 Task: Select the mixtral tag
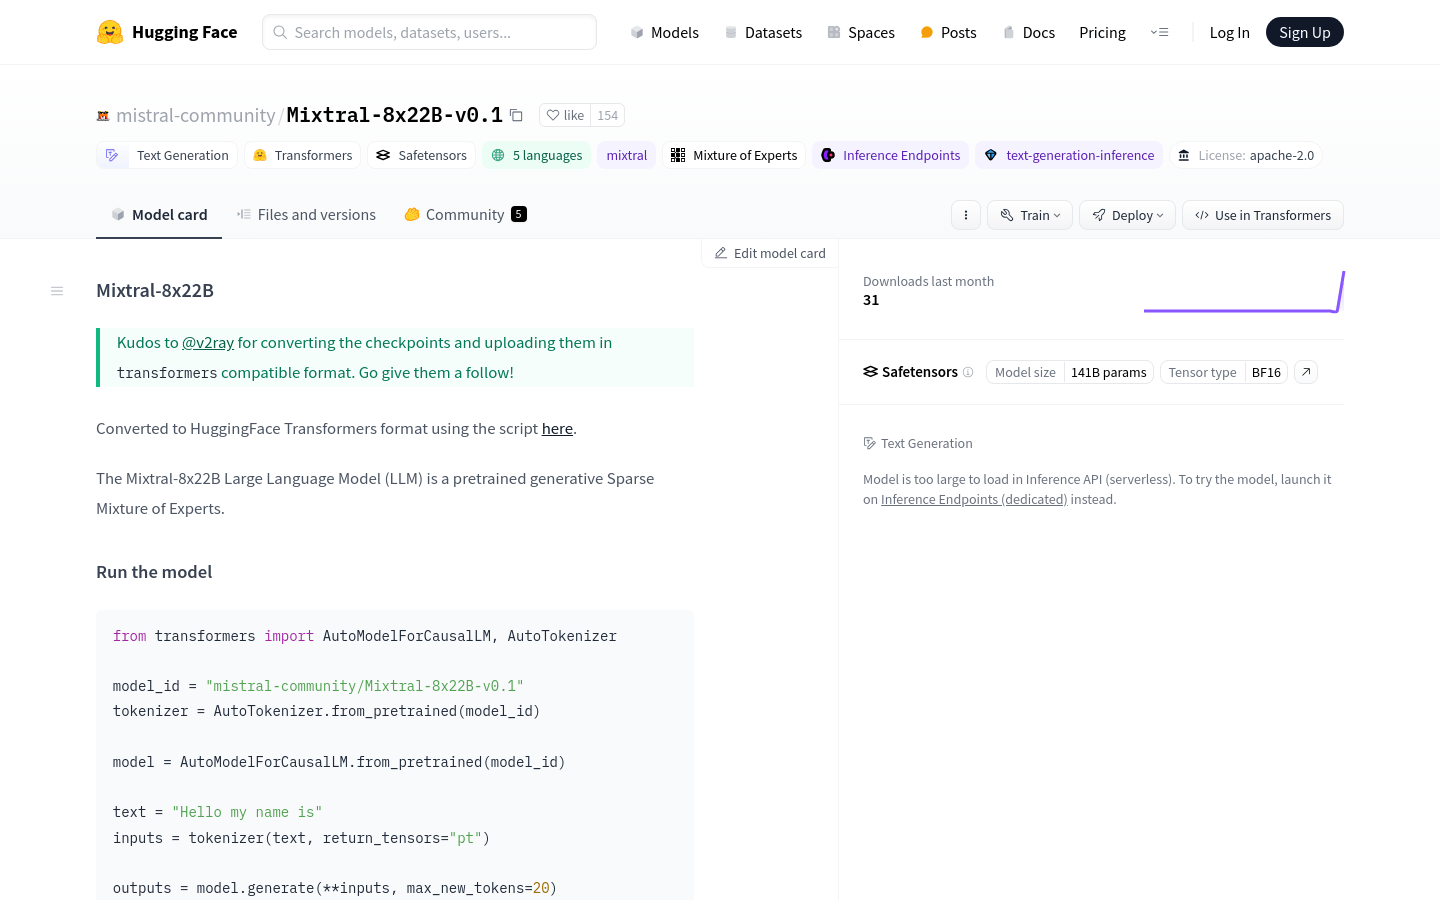click(627, 155)
